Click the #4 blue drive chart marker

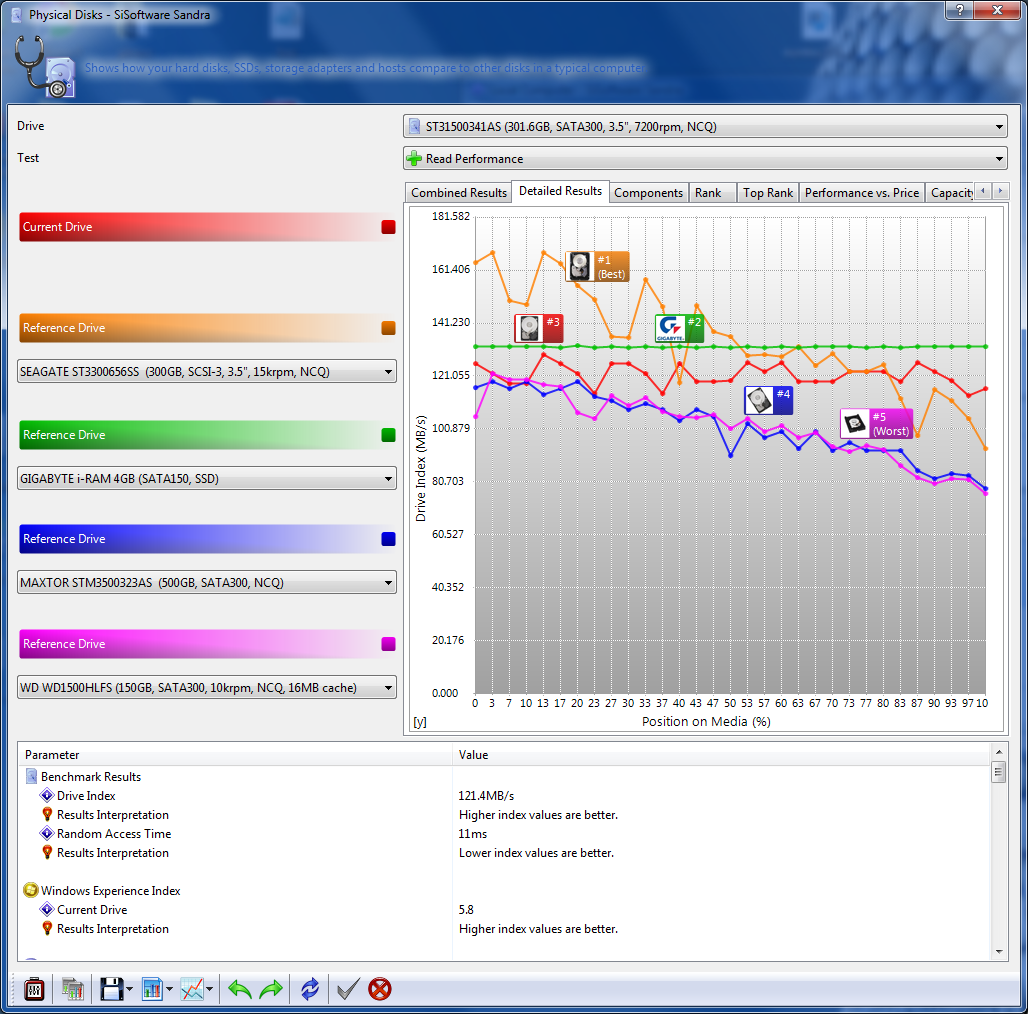[x=768, y=400]
